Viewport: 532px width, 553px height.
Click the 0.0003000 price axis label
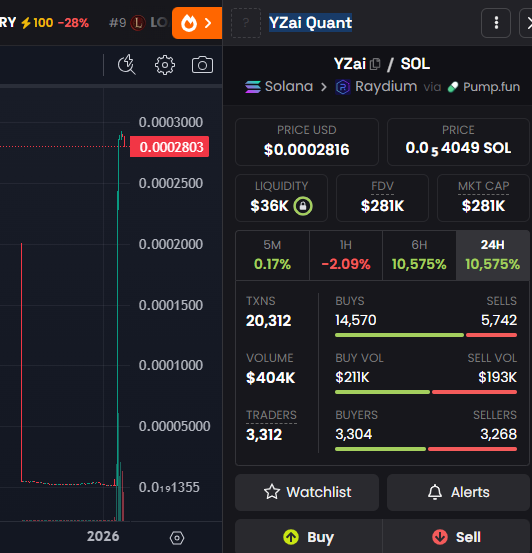tap(171, 122)
